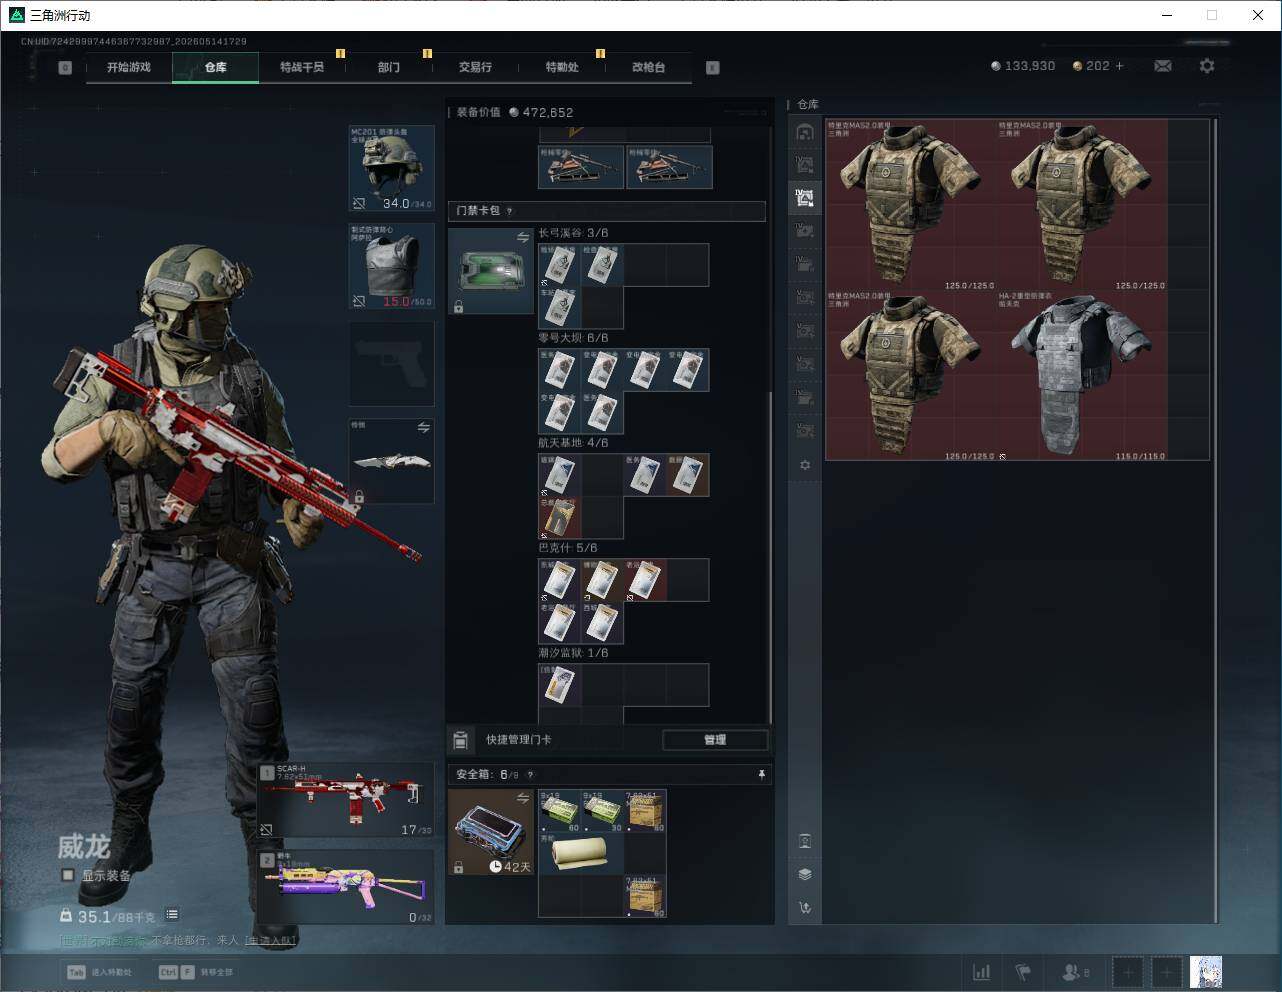Open the mail inbox envelope icon
Image resolution: width=1282 pixels, height=992 pixels.
click(1163, 66)
